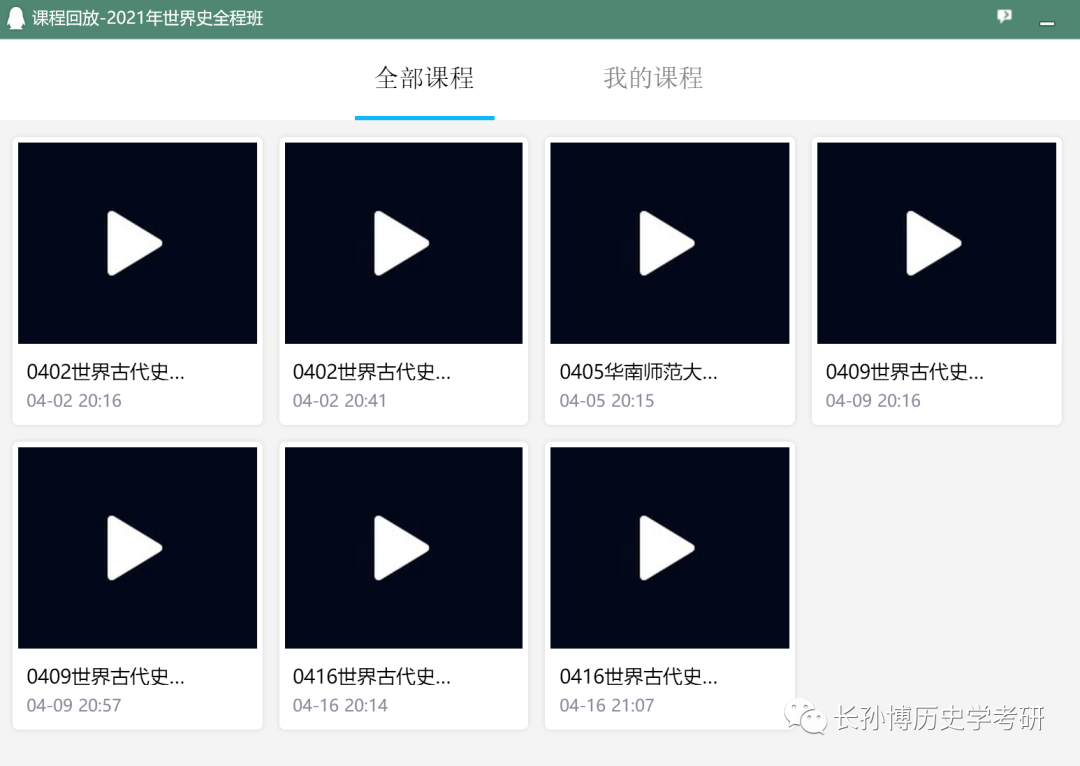Image resolution: width=1080 pixels, height=766 pixels.
Task: Click the timestamp 04-16 20:14
Action: (x=340, y=705)
